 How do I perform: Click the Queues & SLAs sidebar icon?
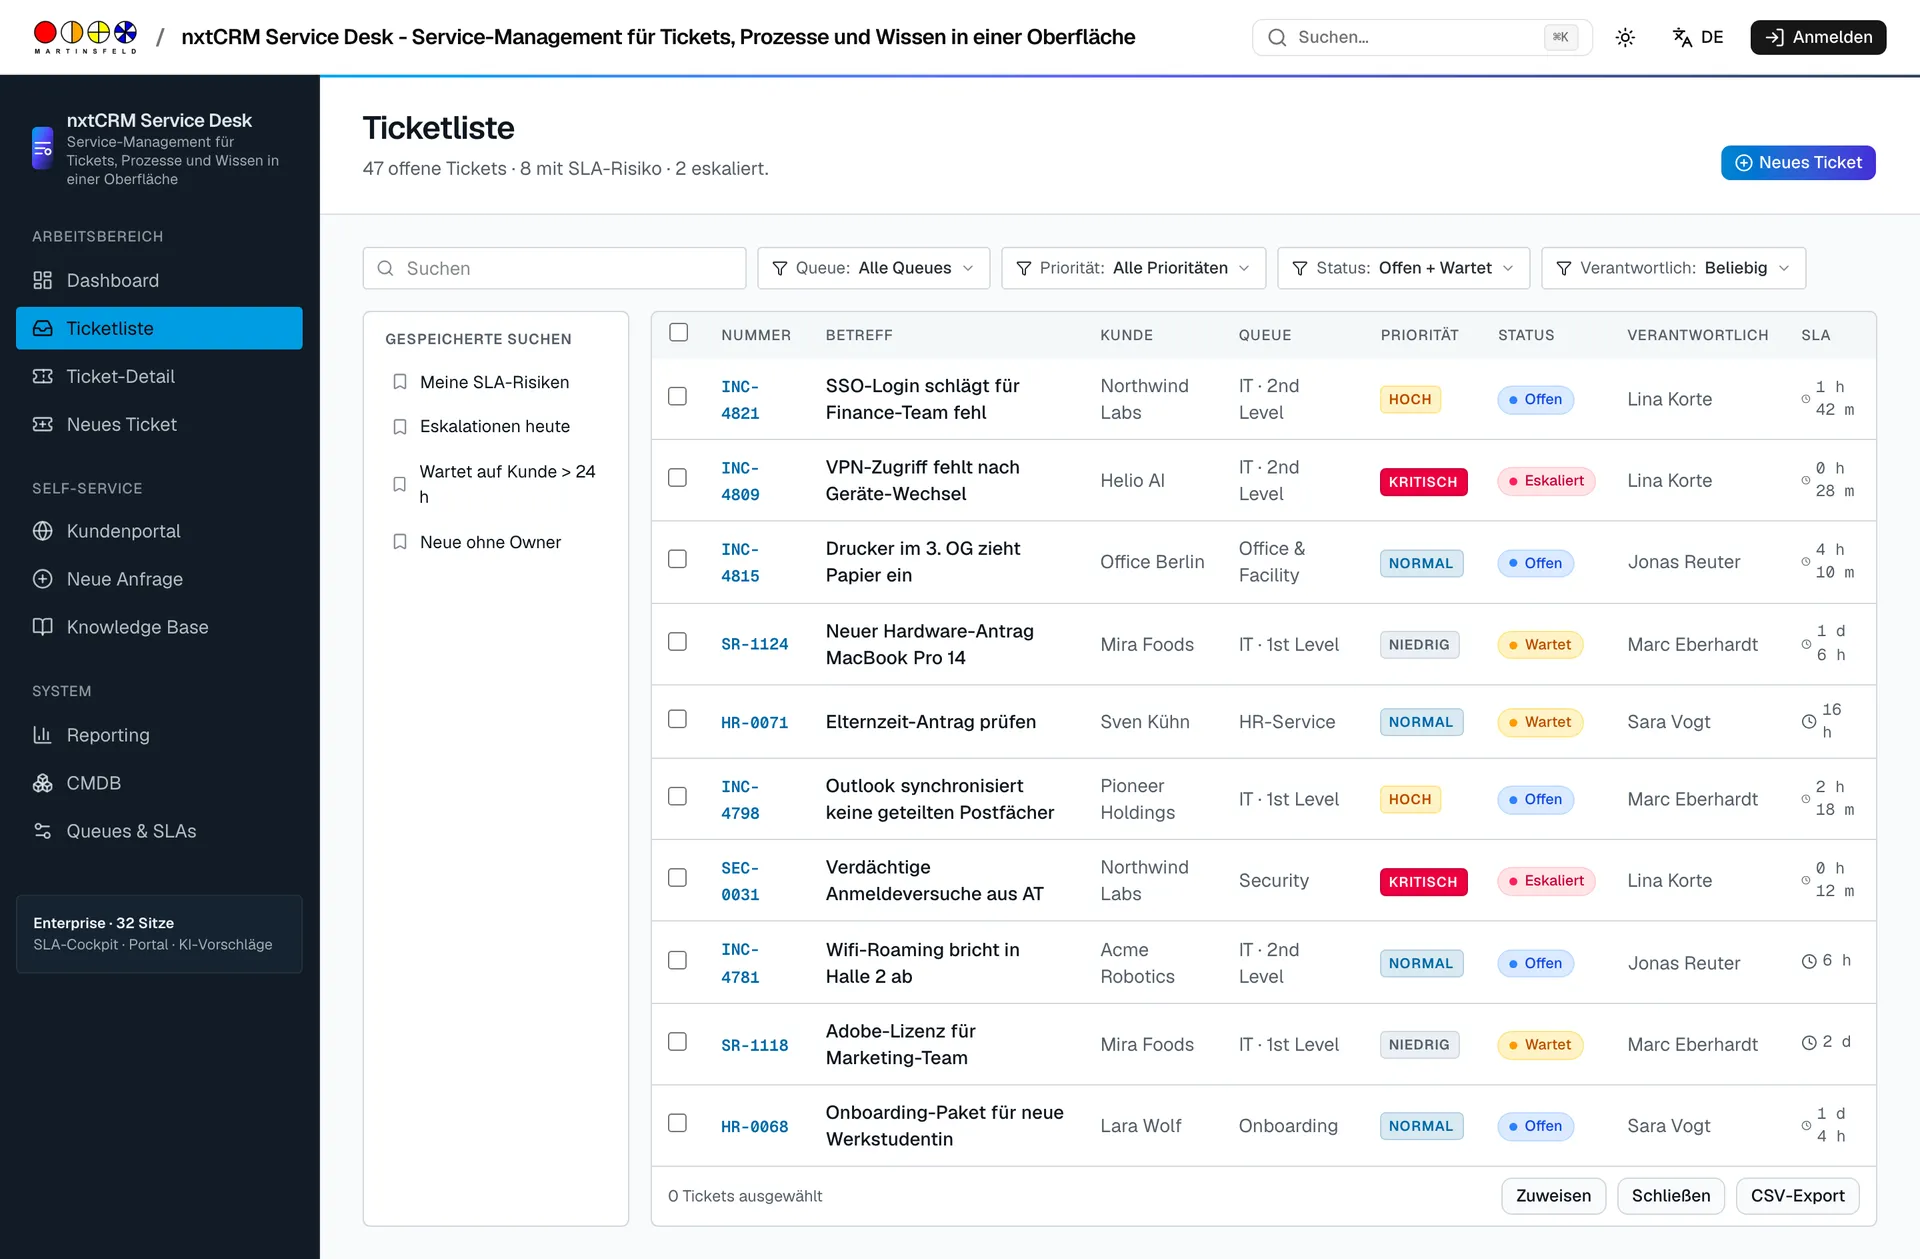point(42,831)
